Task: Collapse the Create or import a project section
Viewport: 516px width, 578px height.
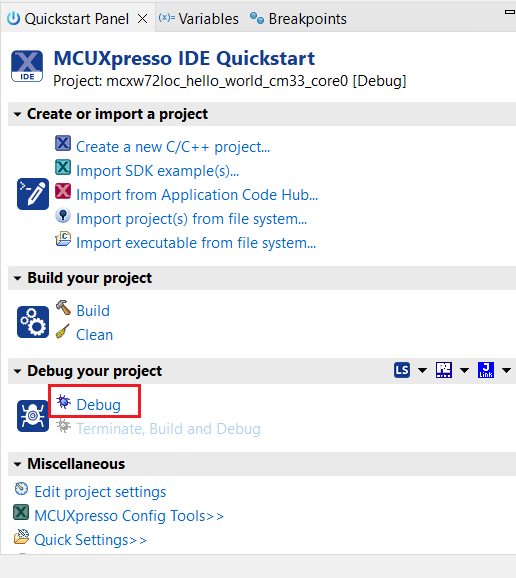Action: (17, 114)
